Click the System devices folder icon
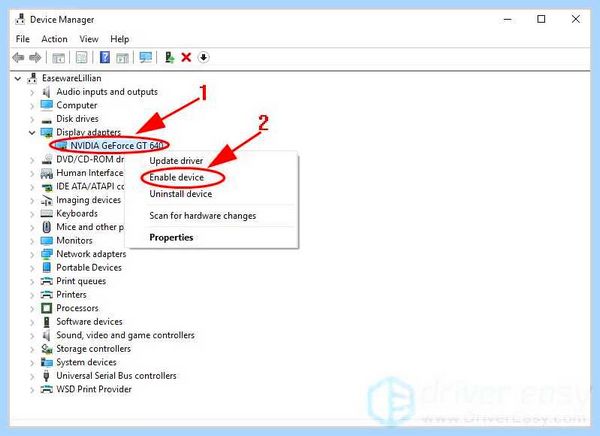Screen dimensions: 600x436 pos(46,362)
